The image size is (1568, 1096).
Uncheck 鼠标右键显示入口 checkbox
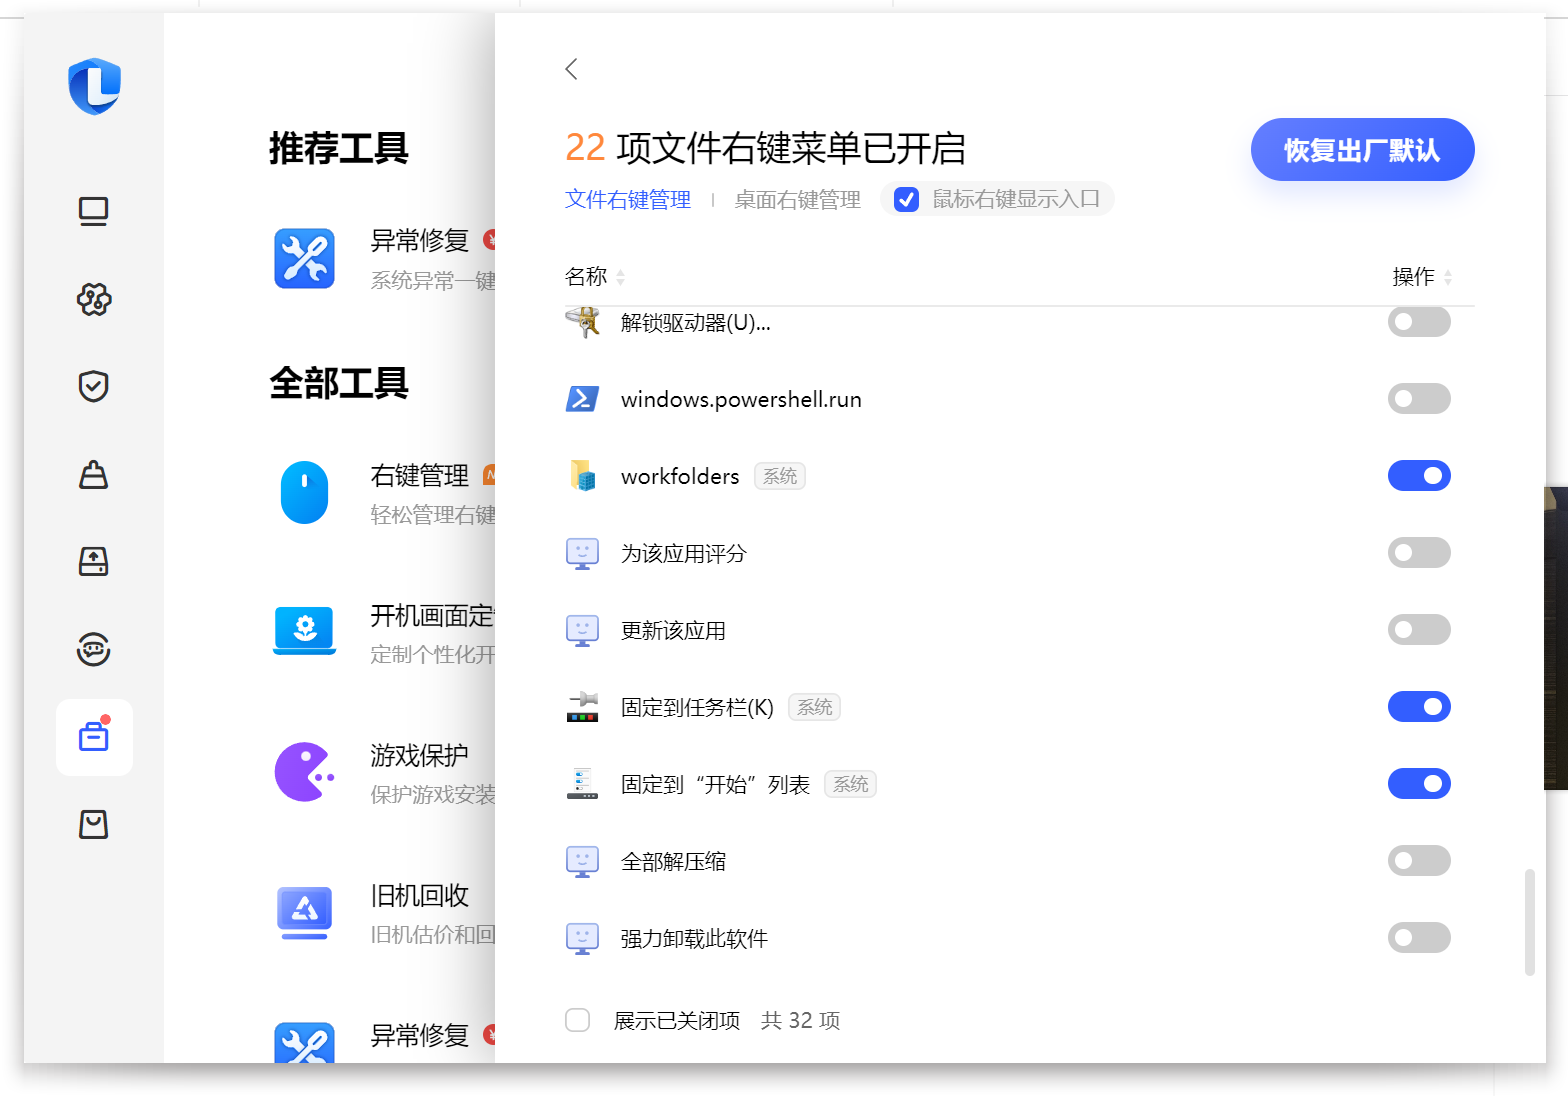[906, 200]
